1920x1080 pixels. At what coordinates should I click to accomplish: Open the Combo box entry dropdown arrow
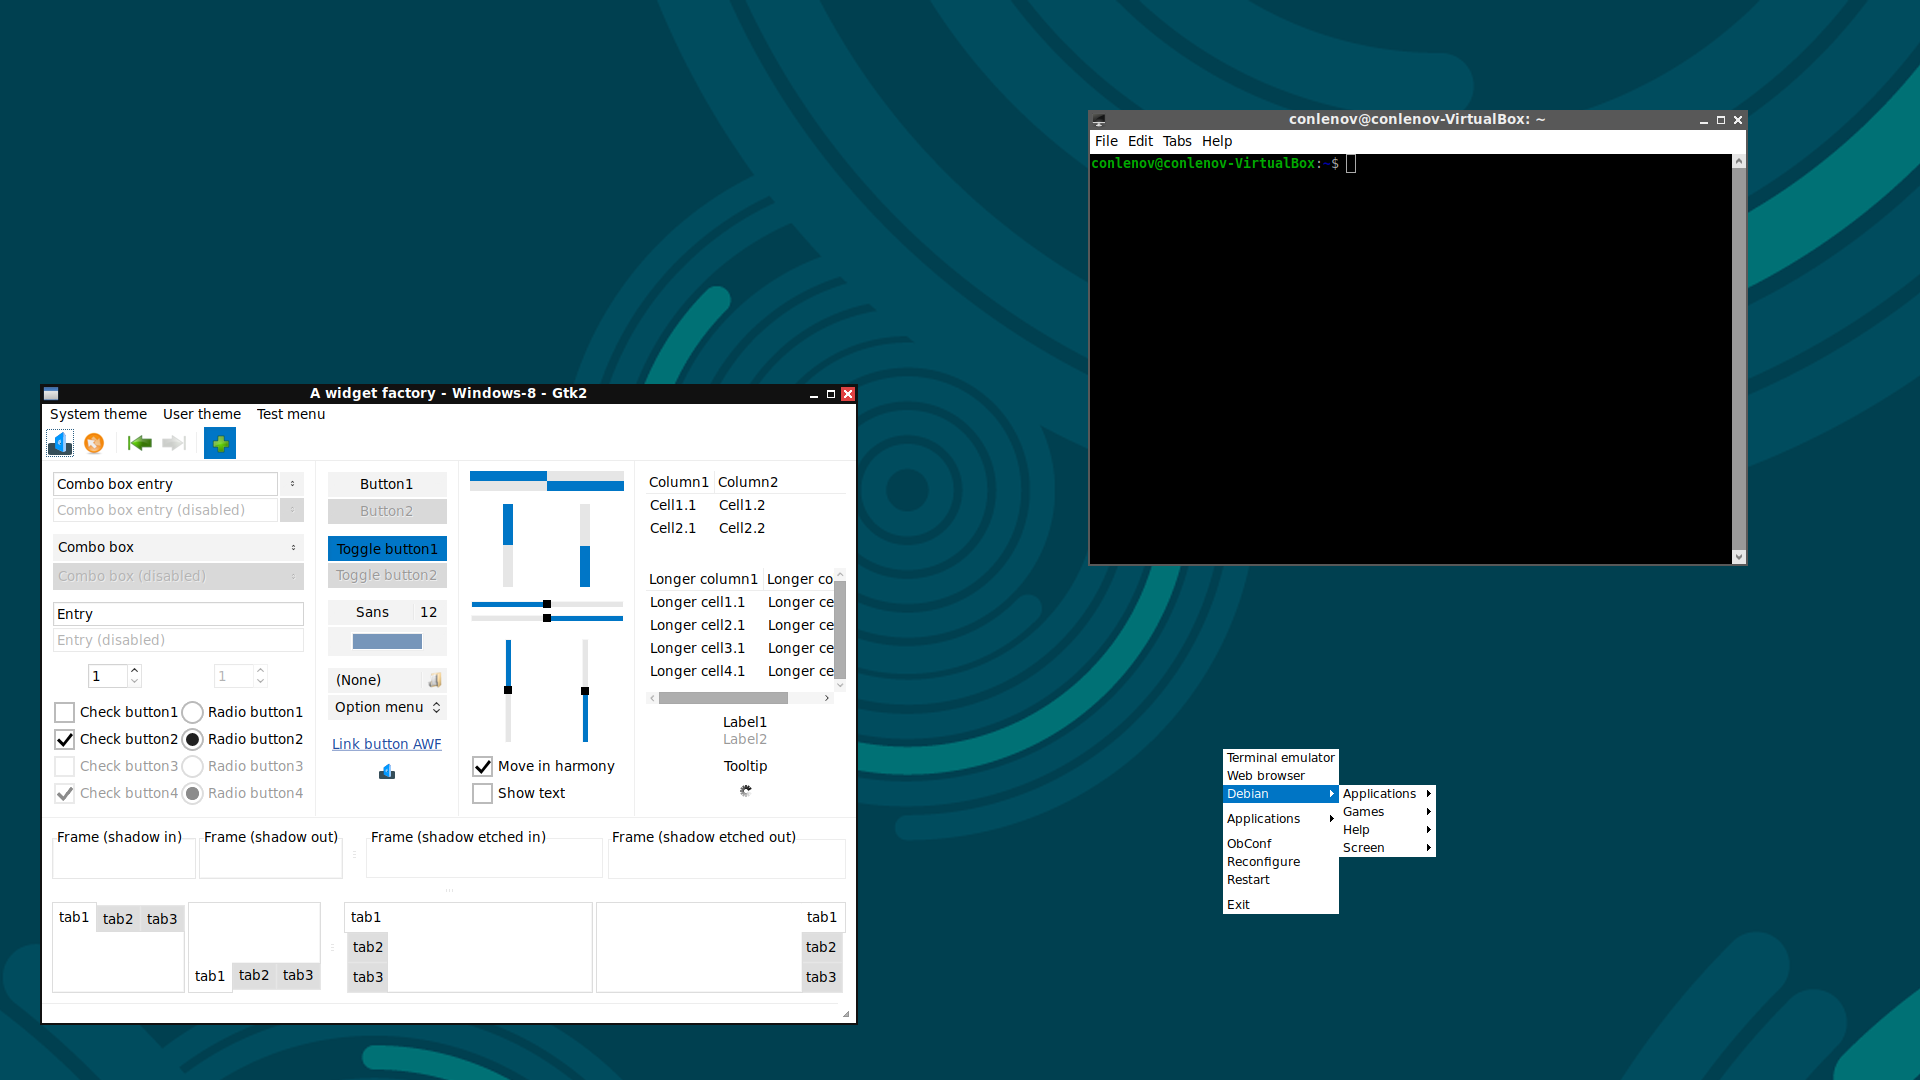(292, 484)
